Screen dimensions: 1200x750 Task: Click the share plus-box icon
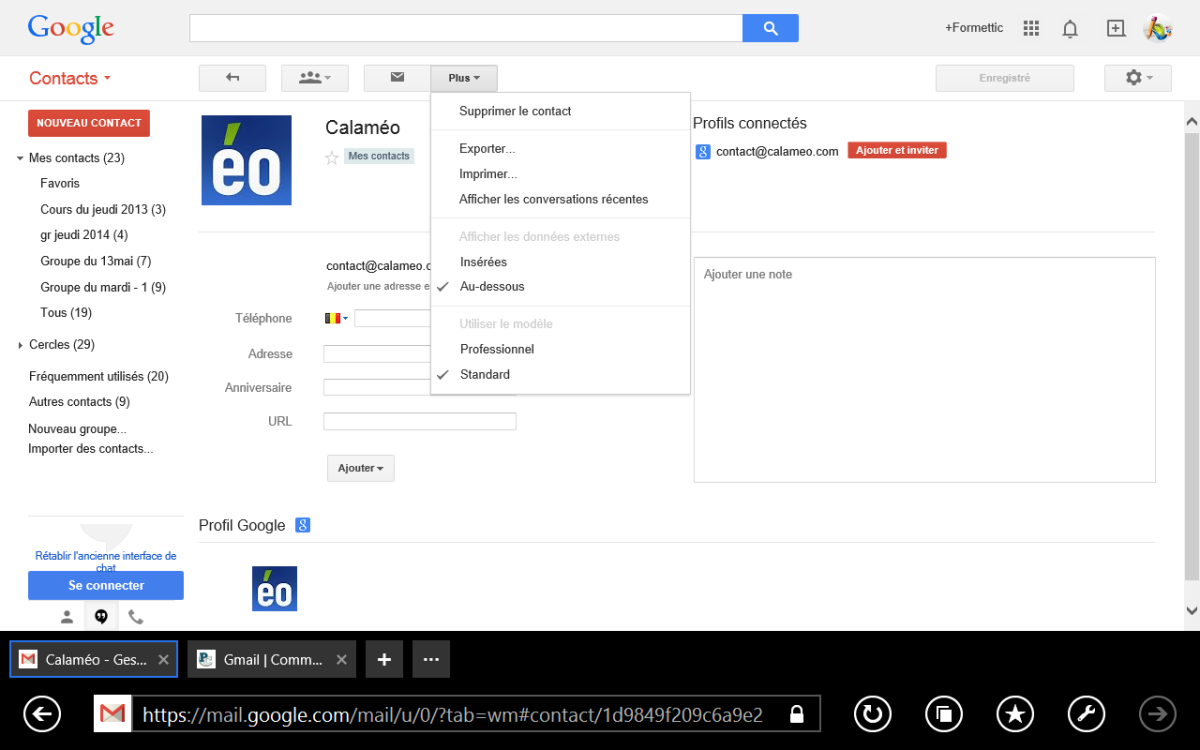tap(1116, 28)
